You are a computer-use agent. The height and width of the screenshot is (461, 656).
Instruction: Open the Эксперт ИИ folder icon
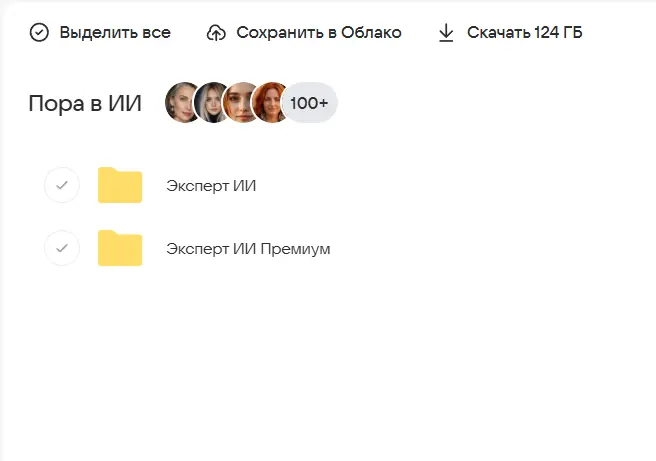(x=120, y=185)
